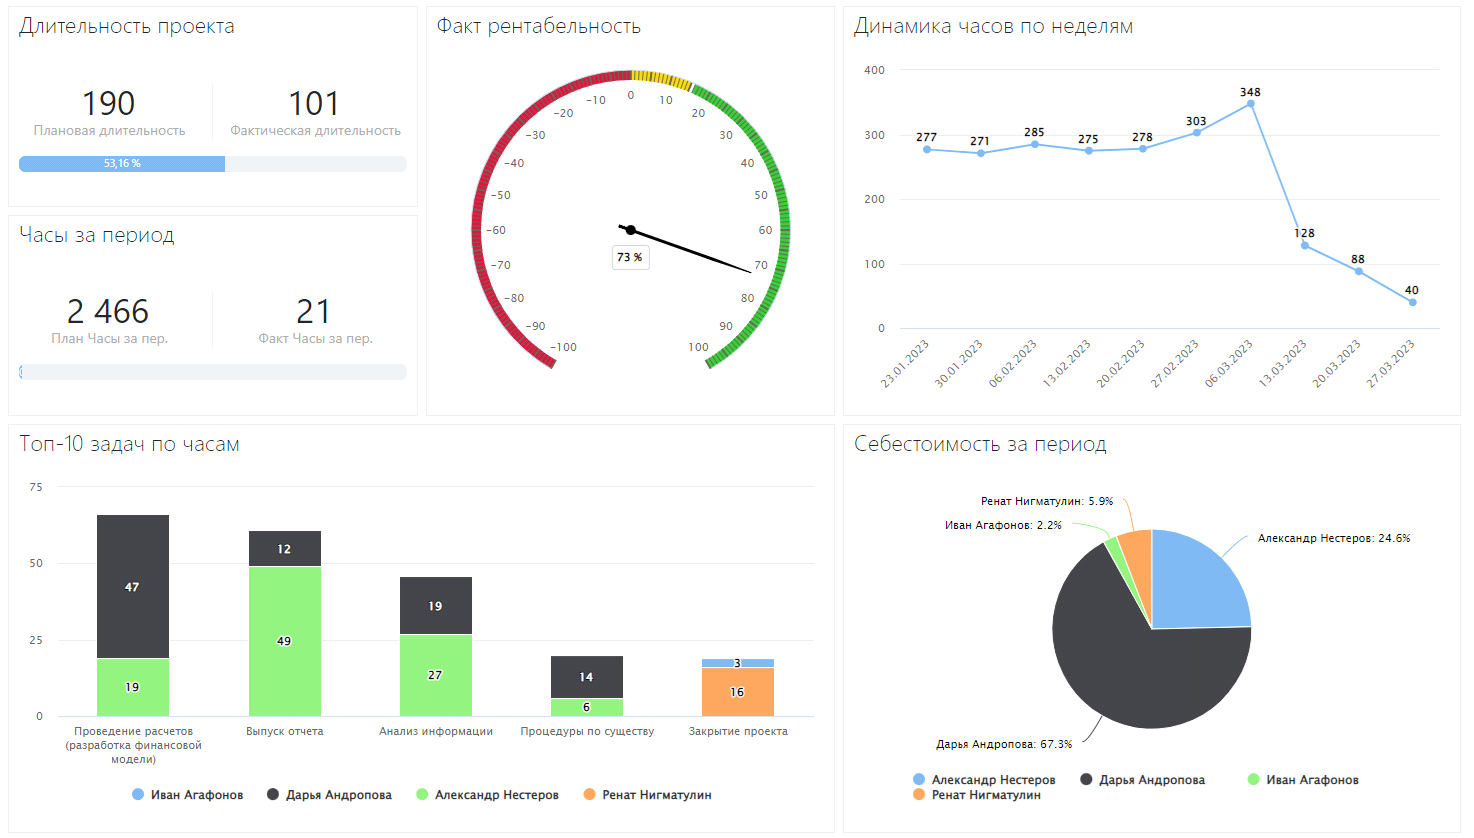Click the first data point labeled 277
The width and height of the screenshot is (1474, 838).
[927, 150]
